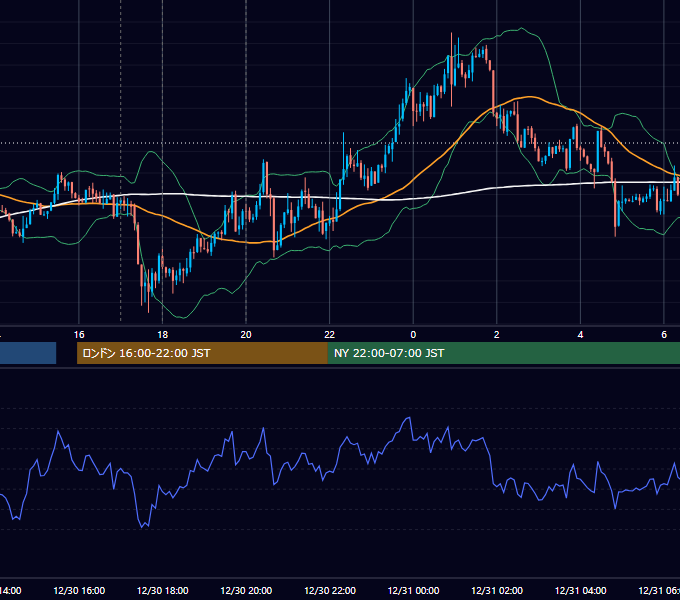Click the 12/31 00:00 date label
The height and width of the screenshot is (600, 680).
(x=413, y=591)
